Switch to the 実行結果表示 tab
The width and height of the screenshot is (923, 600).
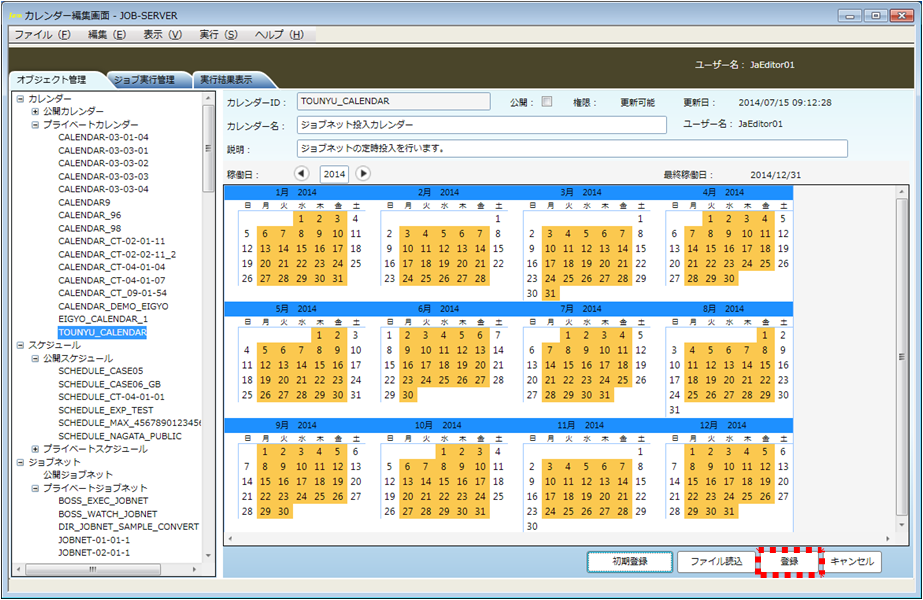pos(227,79)
